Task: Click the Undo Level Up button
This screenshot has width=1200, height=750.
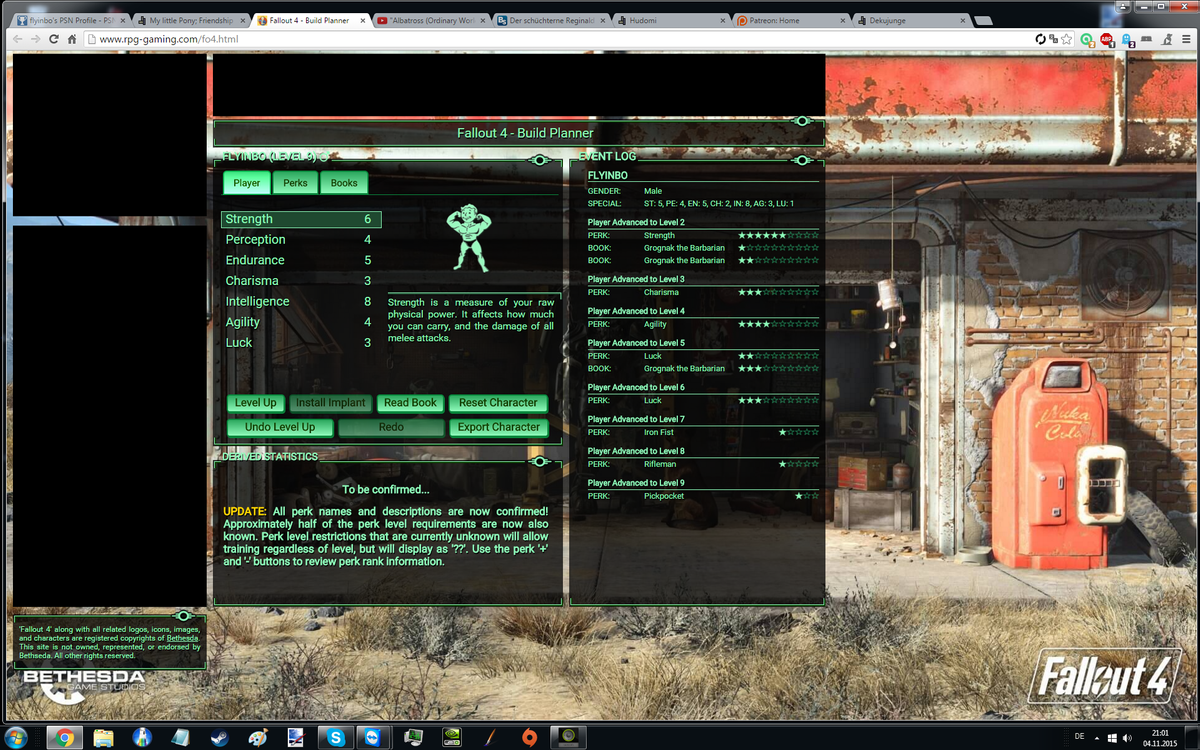Action: click(x=280, y=427)
